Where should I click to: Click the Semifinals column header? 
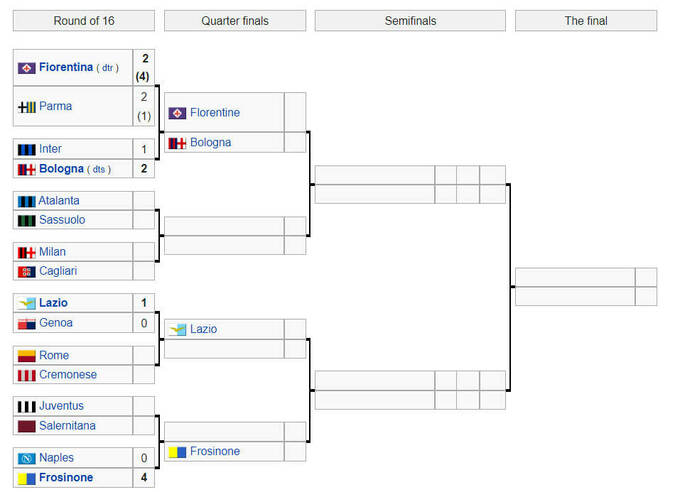pyautogui.click(x=410, y=21)
